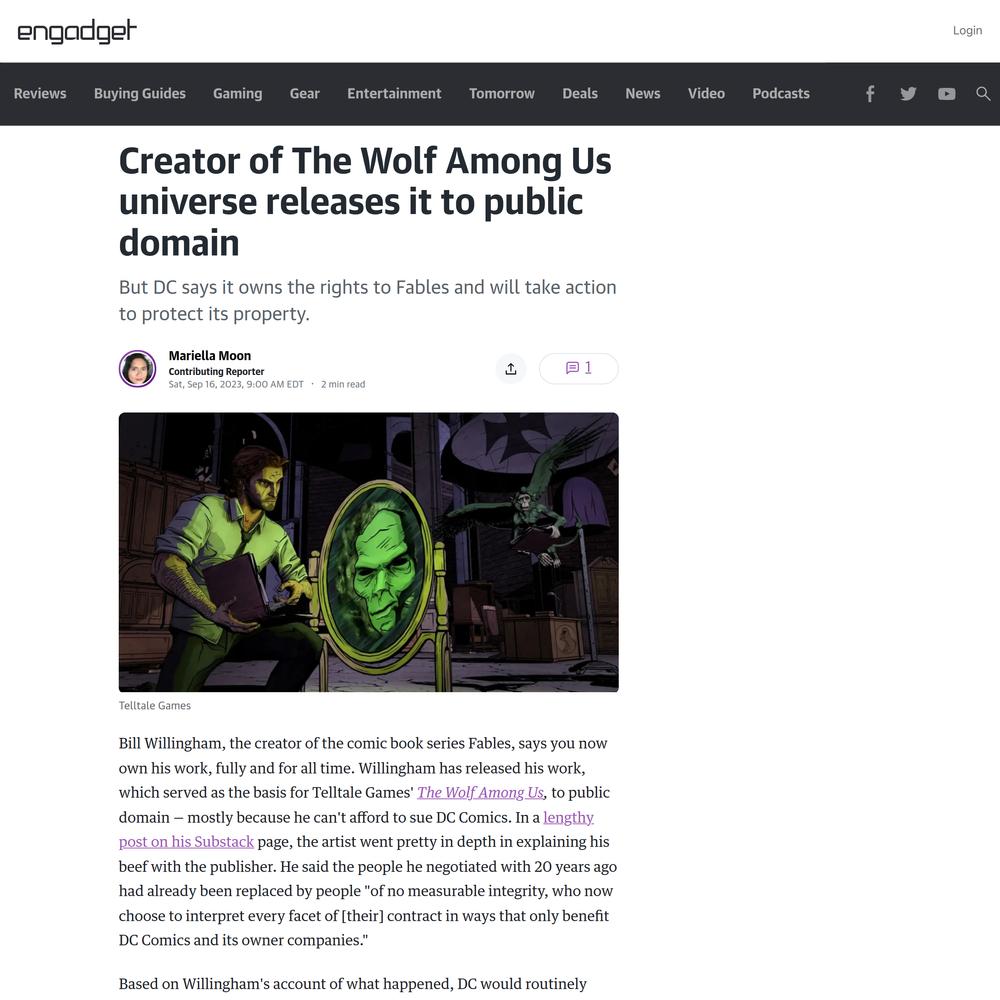Click the Wolf Among Us article image
This screenshot has height=1000, width=1000.
369,552
